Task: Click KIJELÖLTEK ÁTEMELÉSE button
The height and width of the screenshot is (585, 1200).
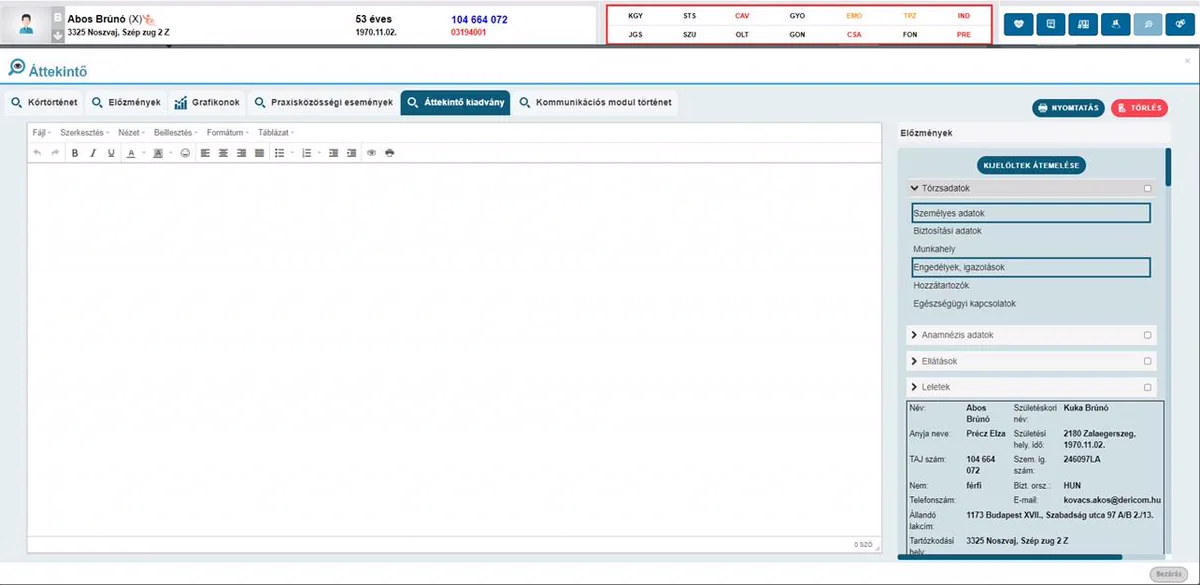Action: [x=1031, y=166]
